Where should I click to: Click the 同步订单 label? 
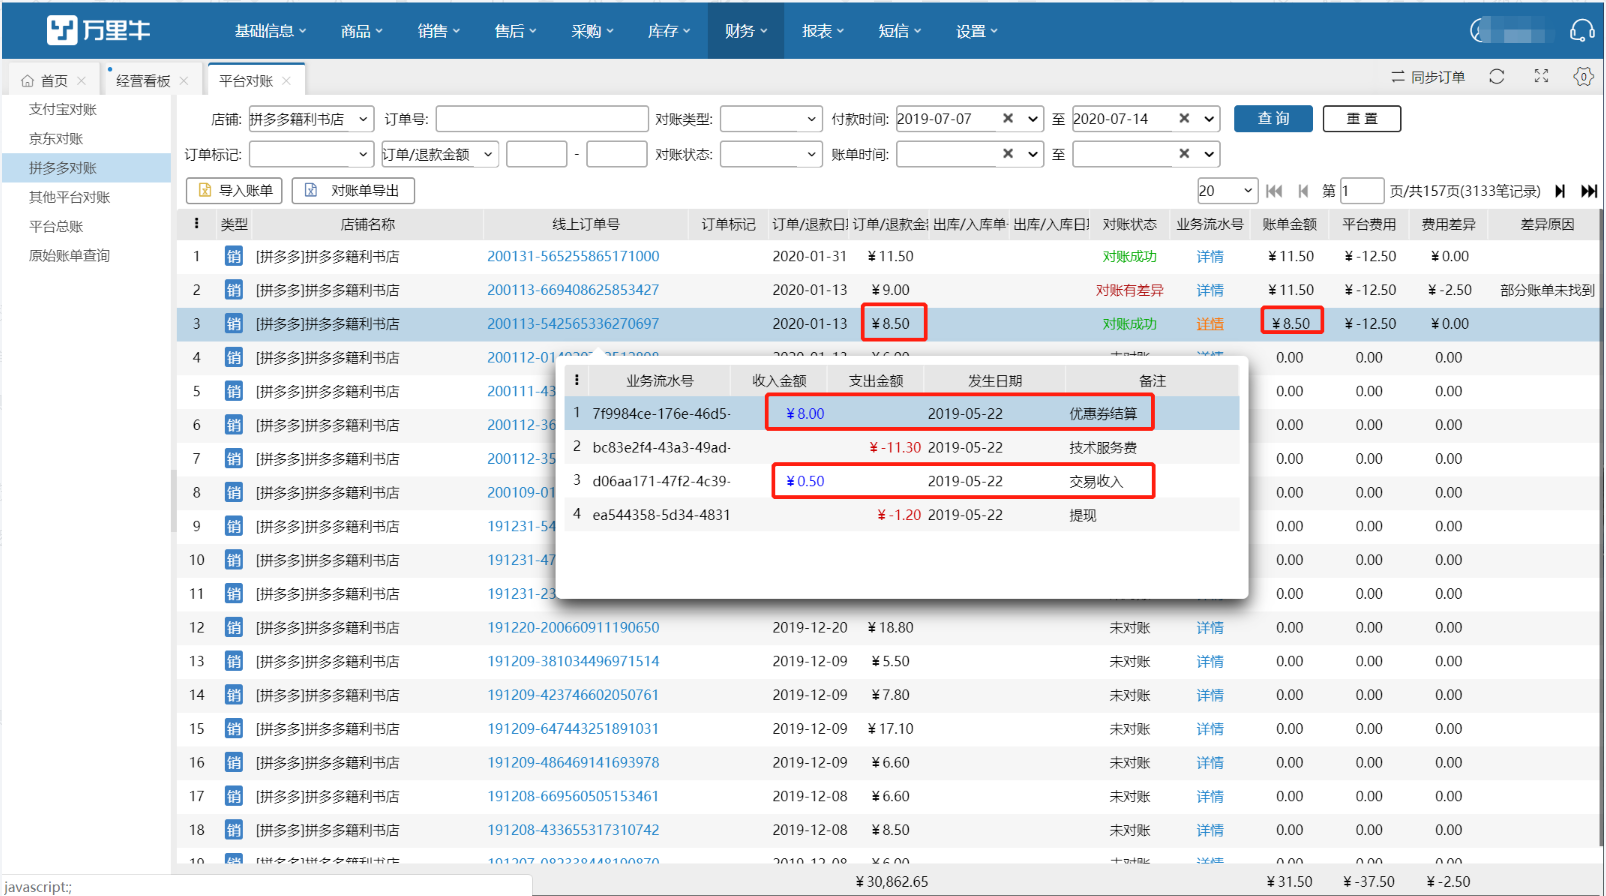pos(1438,77)
